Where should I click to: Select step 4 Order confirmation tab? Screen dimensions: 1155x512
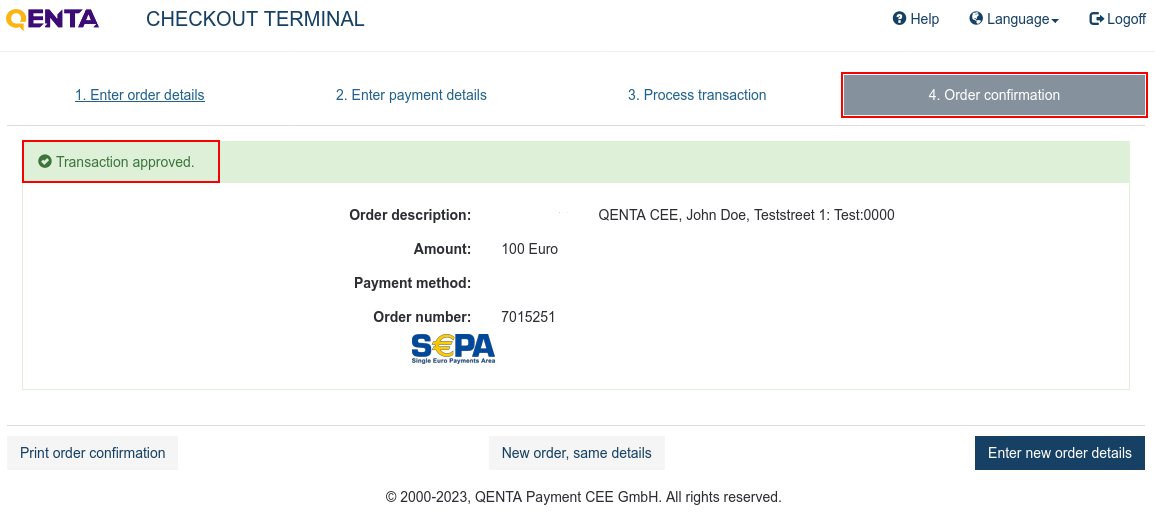pos(994,95)
